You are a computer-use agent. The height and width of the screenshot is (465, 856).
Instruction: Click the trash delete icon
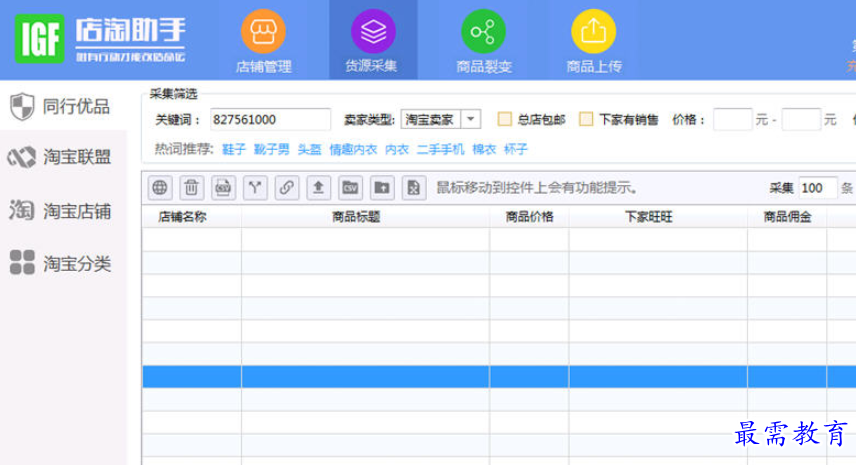pos(192,187)
